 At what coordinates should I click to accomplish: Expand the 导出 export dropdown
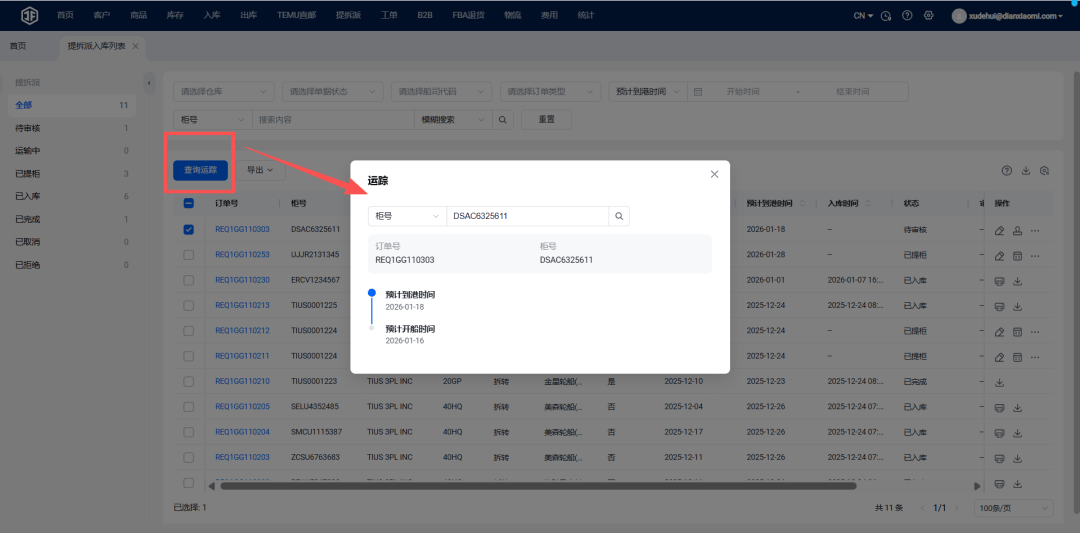click(x=259, y=171)
